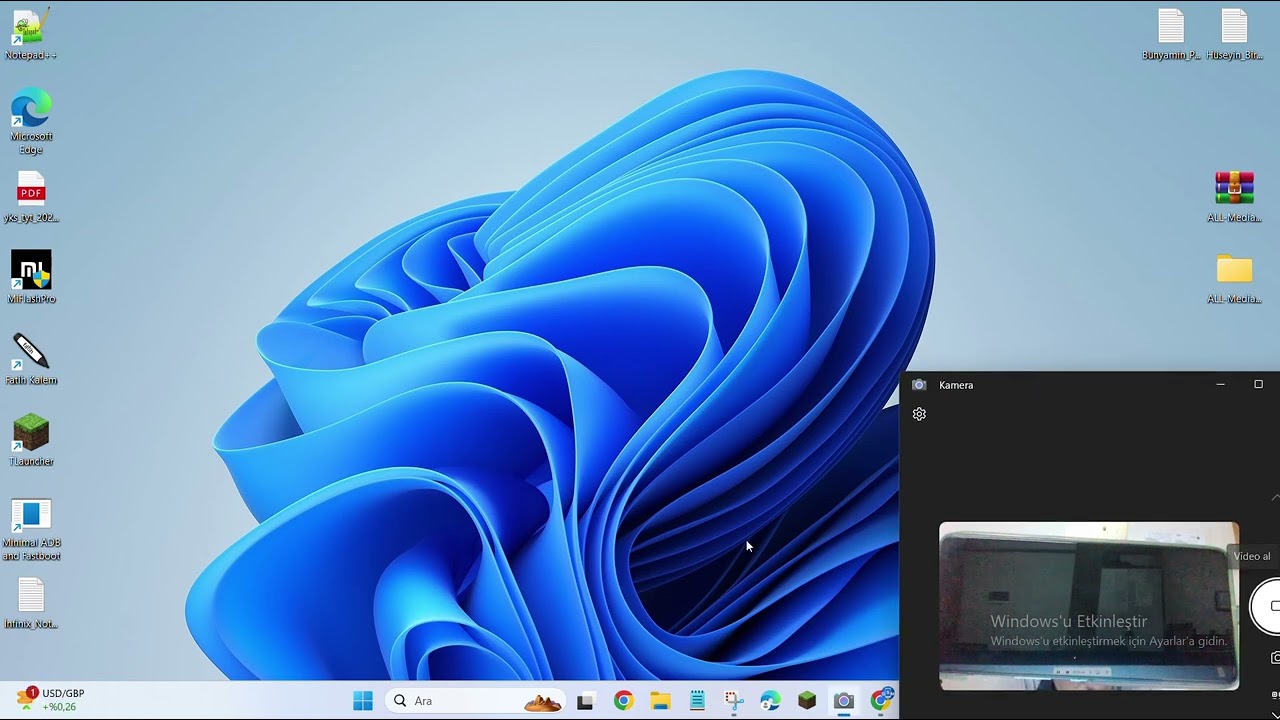
Task: Select the MiFlashPro desktop shortcut
Action: coord(31,277)
